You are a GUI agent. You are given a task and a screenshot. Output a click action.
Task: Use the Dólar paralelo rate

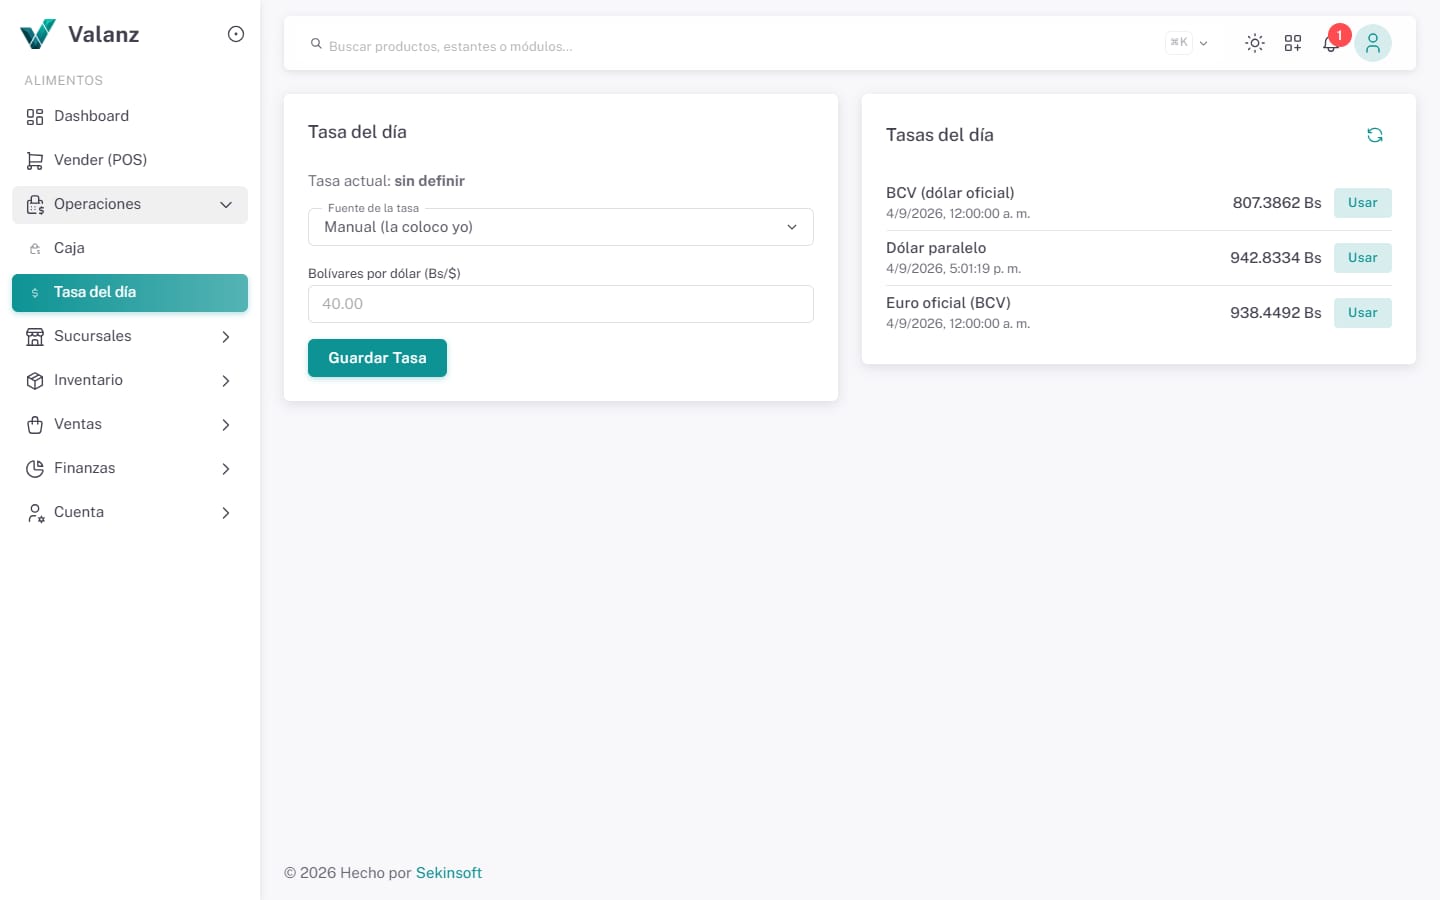click(x=1362, y=258)
